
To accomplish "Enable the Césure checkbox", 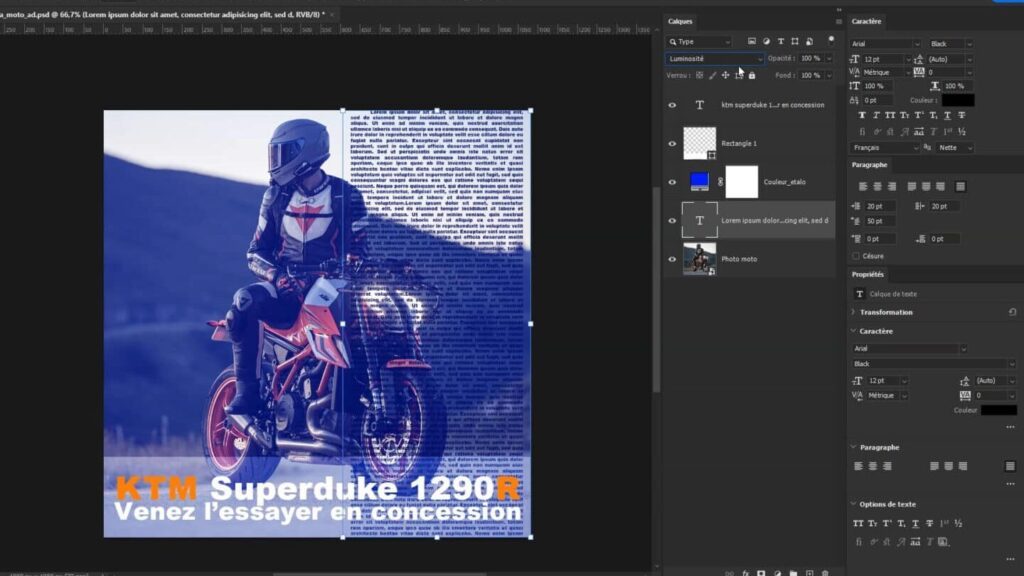I will point(856,256).
